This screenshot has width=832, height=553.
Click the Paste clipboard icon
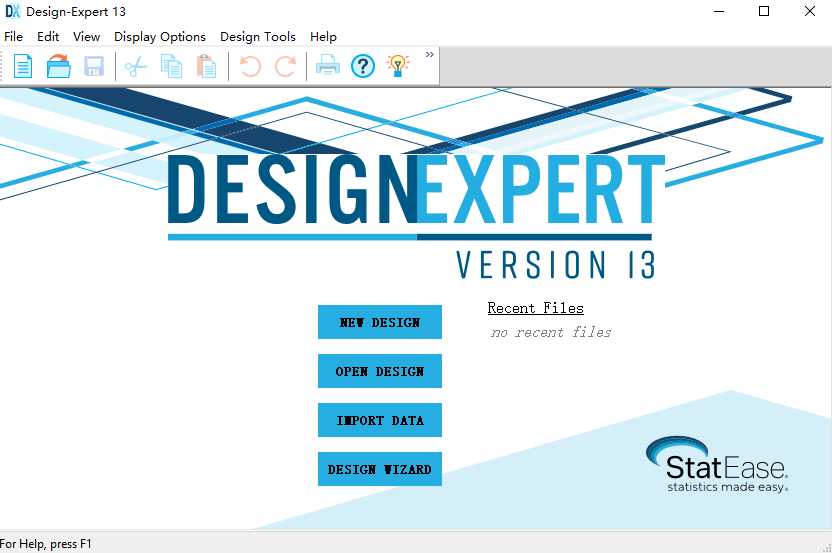click(x=206, y=66)
